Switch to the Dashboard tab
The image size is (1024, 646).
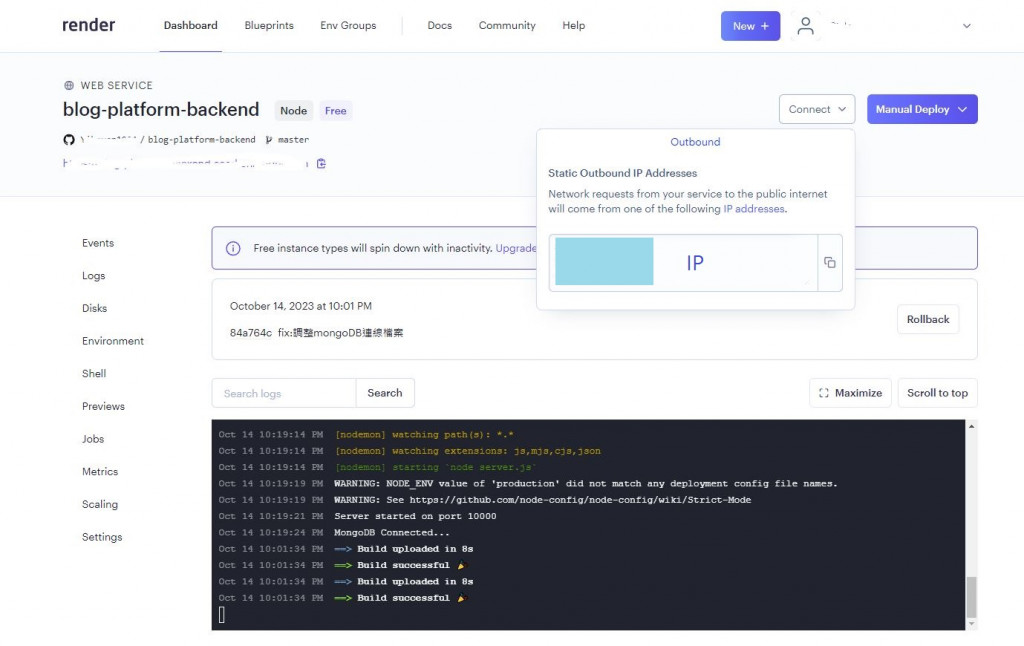pyautogui.click(x=191, y=25)
